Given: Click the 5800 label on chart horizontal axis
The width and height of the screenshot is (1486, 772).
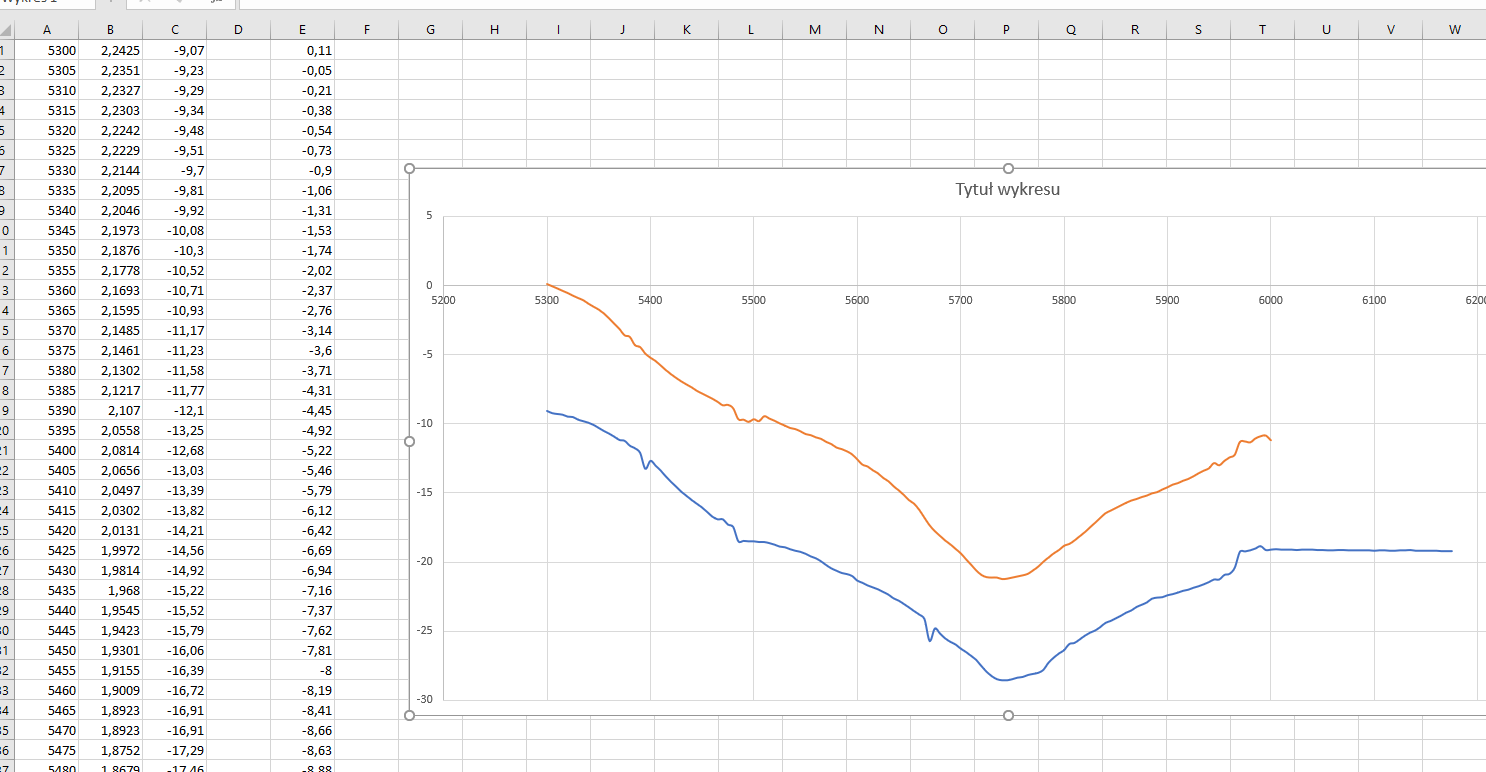Looking at the screenshot, I should [1064, 300].
